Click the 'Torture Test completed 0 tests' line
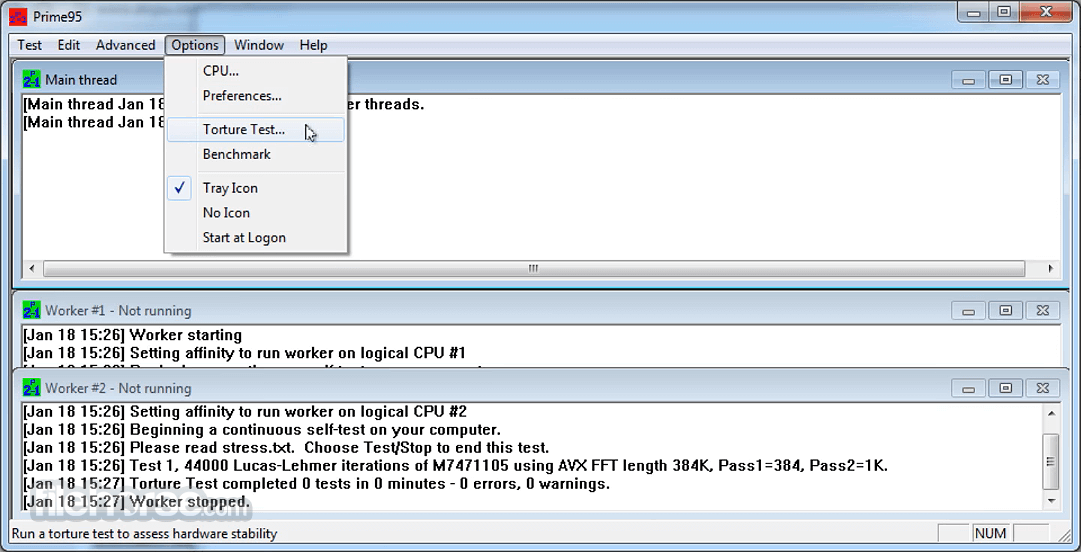This screenshot has height=552, width=1081. pyautogui.click(x=316, y=484)
